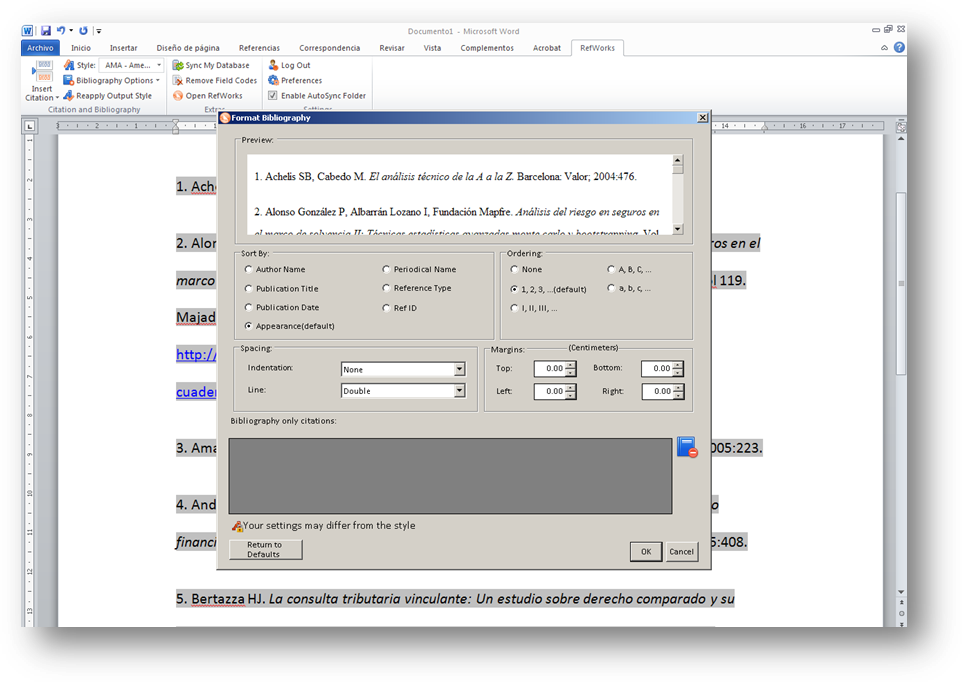Toggle Enable AutoSync Folder checkbox
Viewport: 962px width, 682px height.
point(273,96)
